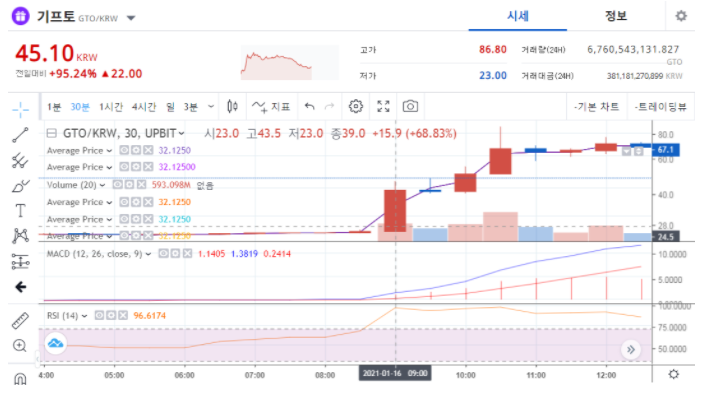Image resolution: width=708 pixels, height=401 pixels.
Task: Undo the last chart action
Action: click(309, 107)
